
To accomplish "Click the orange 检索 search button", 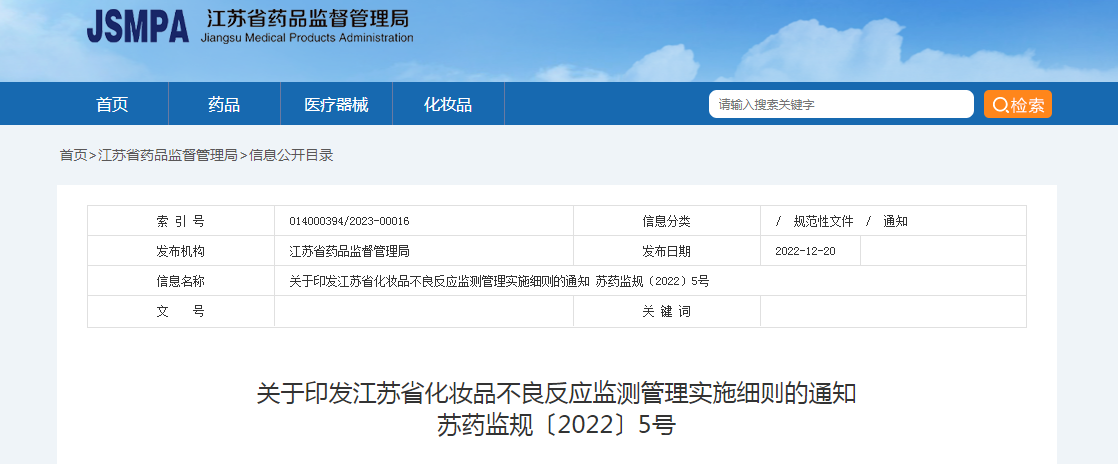I will click(1017, 104).
